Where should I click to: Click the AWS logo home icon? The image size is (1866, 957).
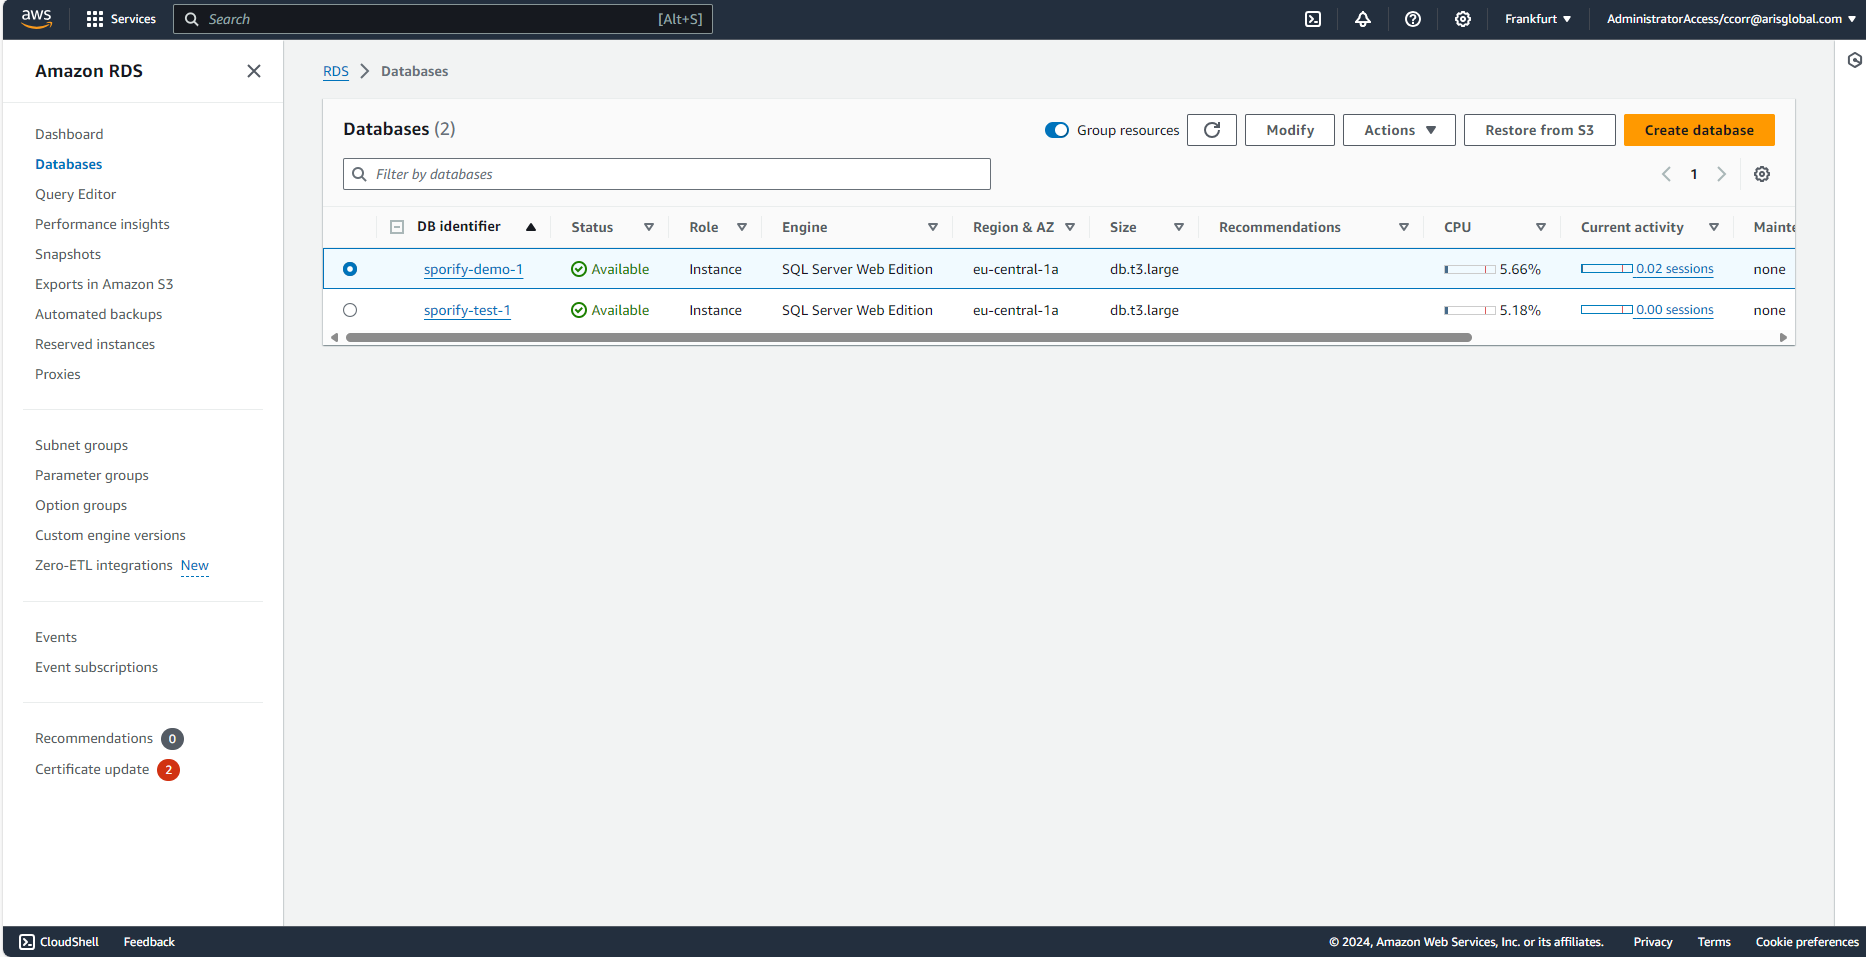coord(37,18)
